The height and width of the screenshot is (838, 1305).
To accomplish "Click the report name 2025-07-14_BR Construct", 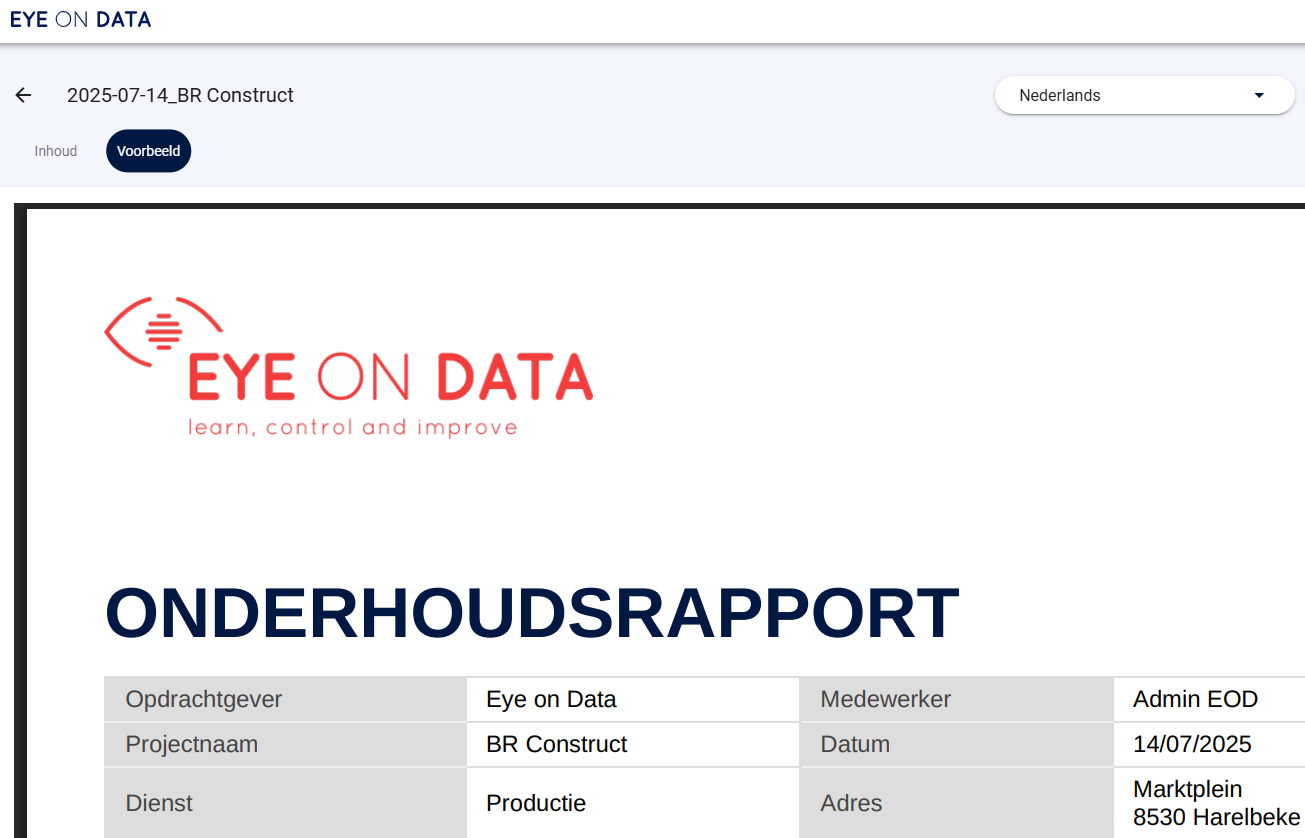I will pos(180,95).
